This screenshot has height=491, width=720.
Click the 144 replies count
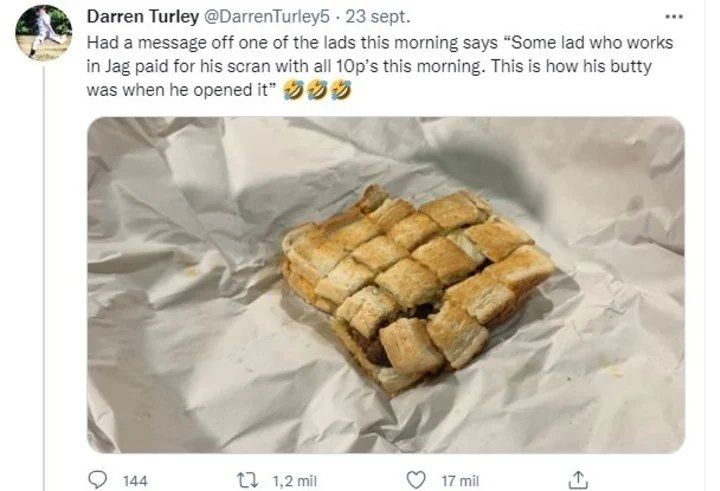[135, 482]
